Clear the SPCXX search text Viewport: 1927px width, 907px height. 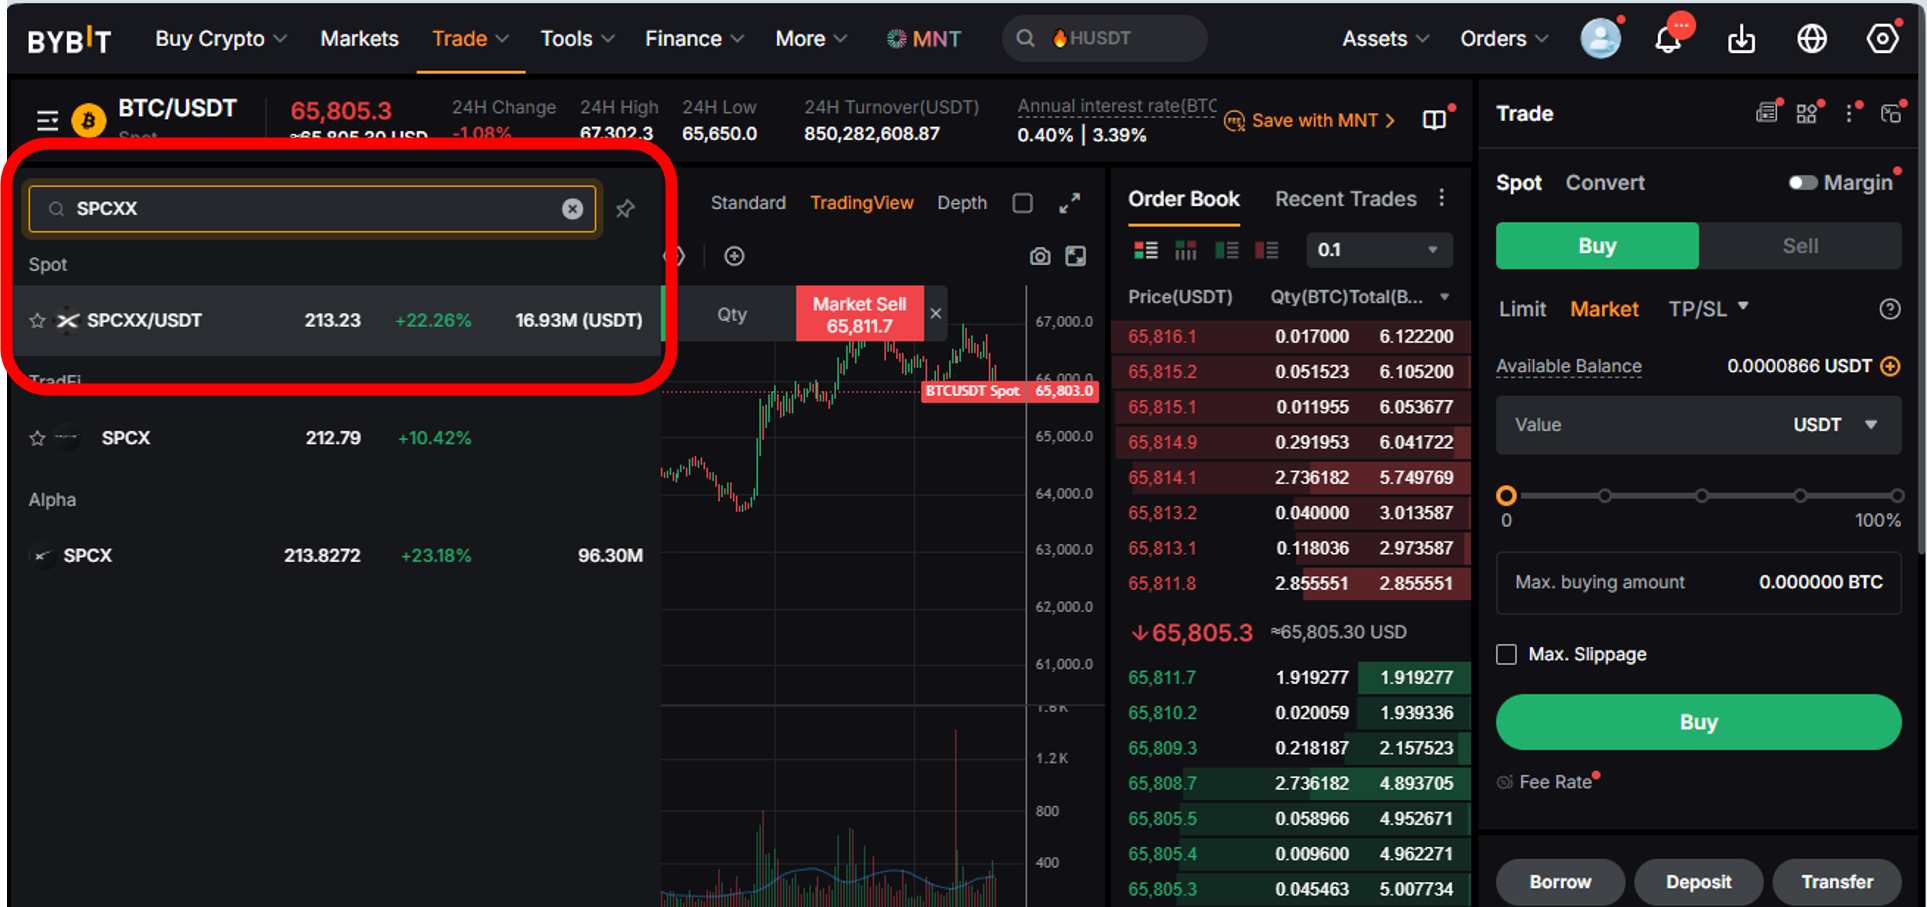click(x=572, y=208)
